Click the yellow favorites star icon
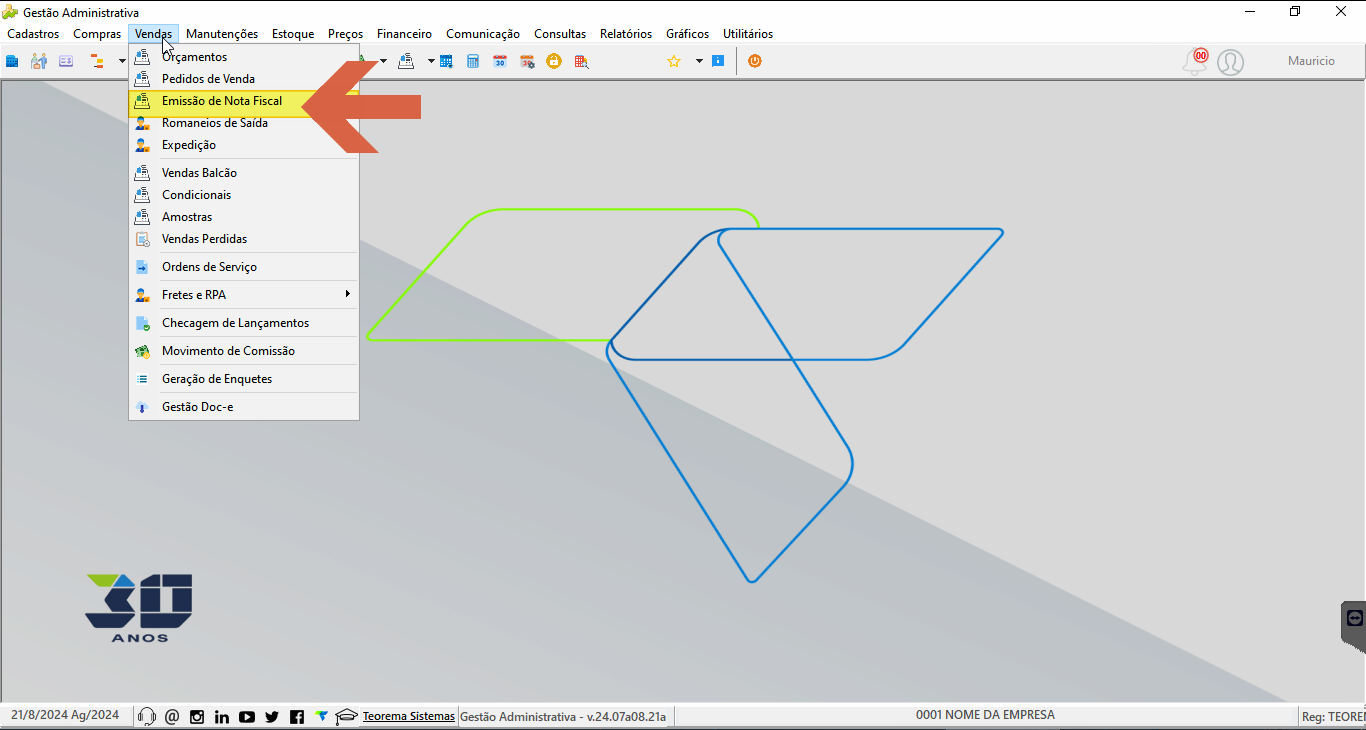Viewport: 1366px width, 730px height. (x=674, y=61)
